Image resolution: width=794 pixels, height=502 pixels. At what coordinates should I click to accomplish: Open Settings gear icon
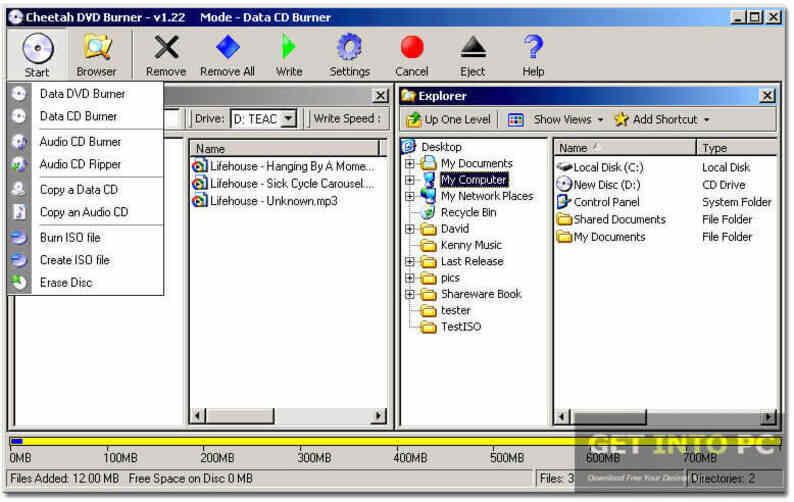pos(349,47)
